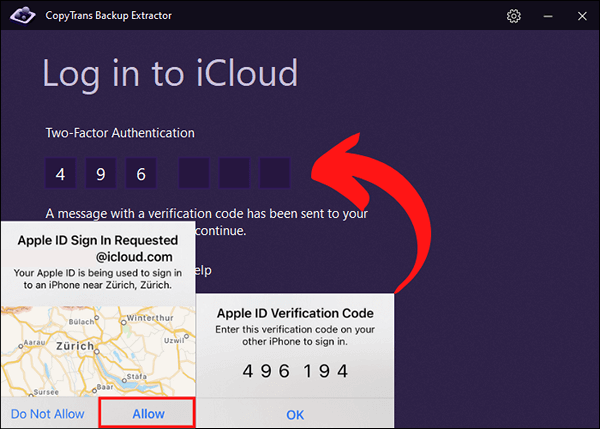Click the fifth empty verification code box
This screenshot has width=600, height=429.
point(234,173)
